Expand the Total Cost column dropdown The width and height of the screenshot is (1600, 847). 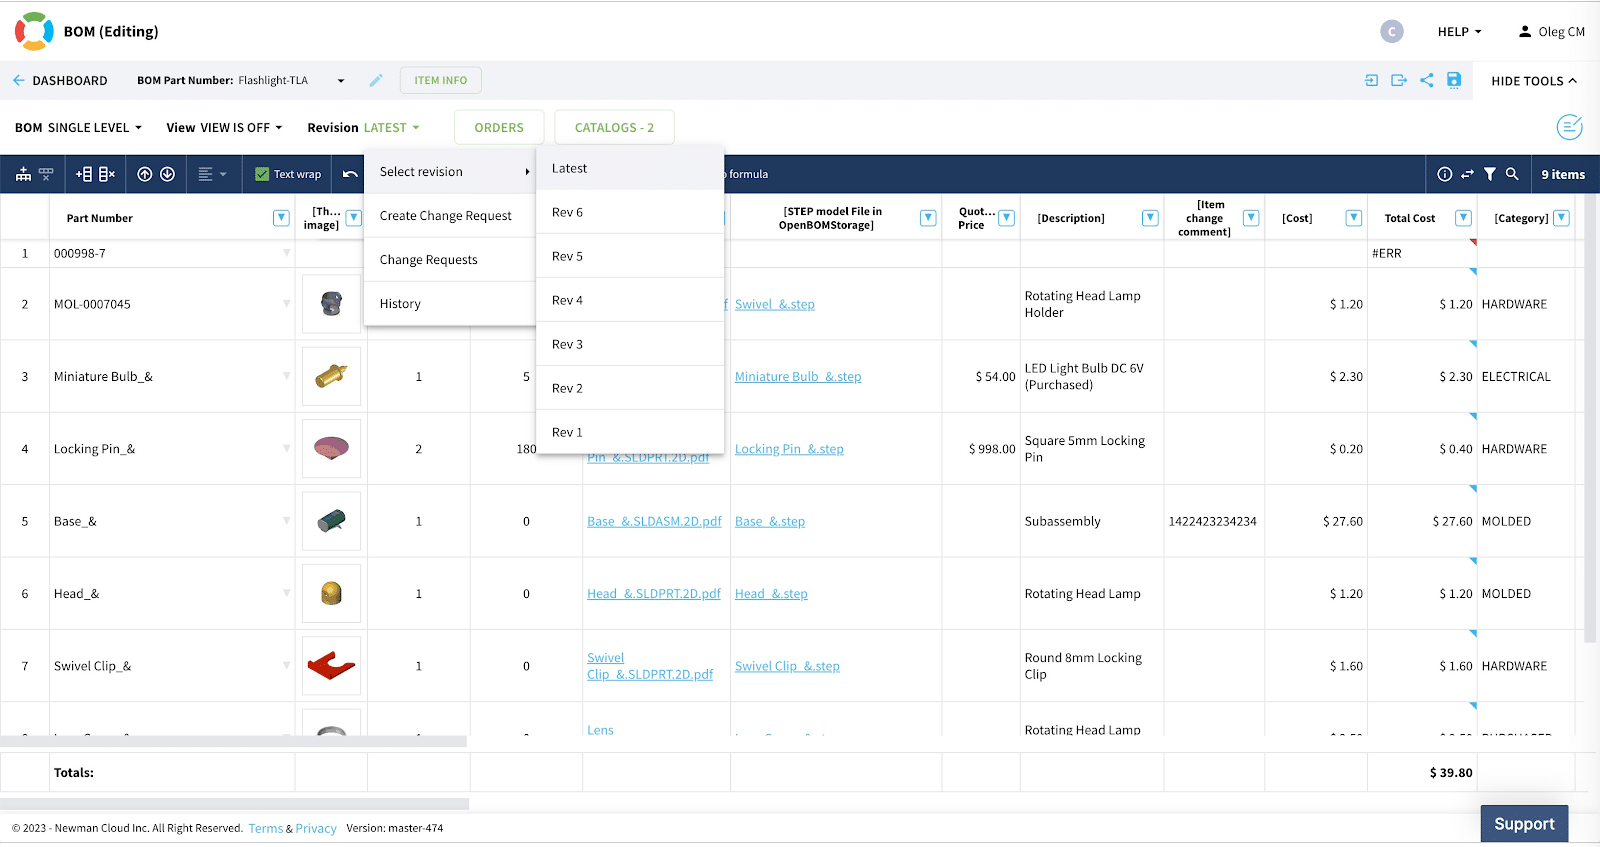1463,218
